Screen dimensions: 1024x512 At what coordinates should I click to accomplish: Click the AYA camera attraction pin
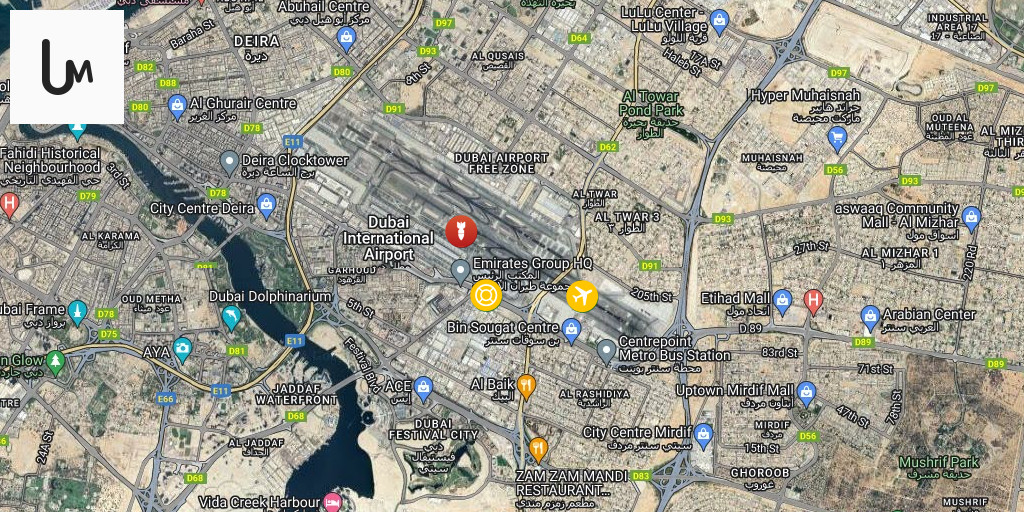click(182, 350)
